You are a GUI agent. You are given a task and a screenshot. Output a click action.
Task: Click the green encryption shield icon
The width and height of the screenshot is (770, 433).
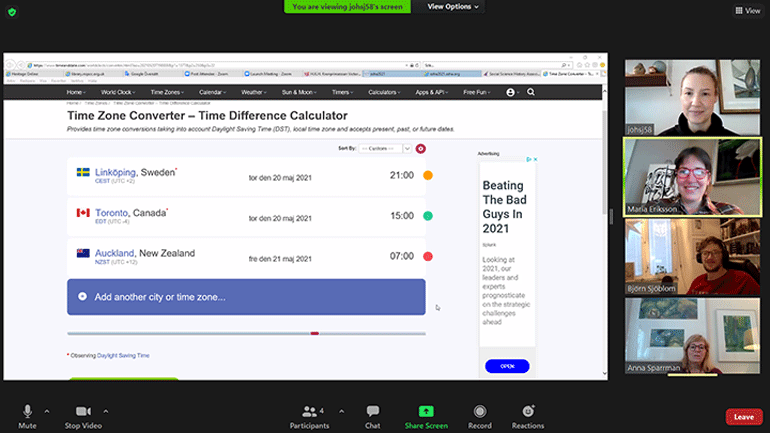(x=12, y=12)
